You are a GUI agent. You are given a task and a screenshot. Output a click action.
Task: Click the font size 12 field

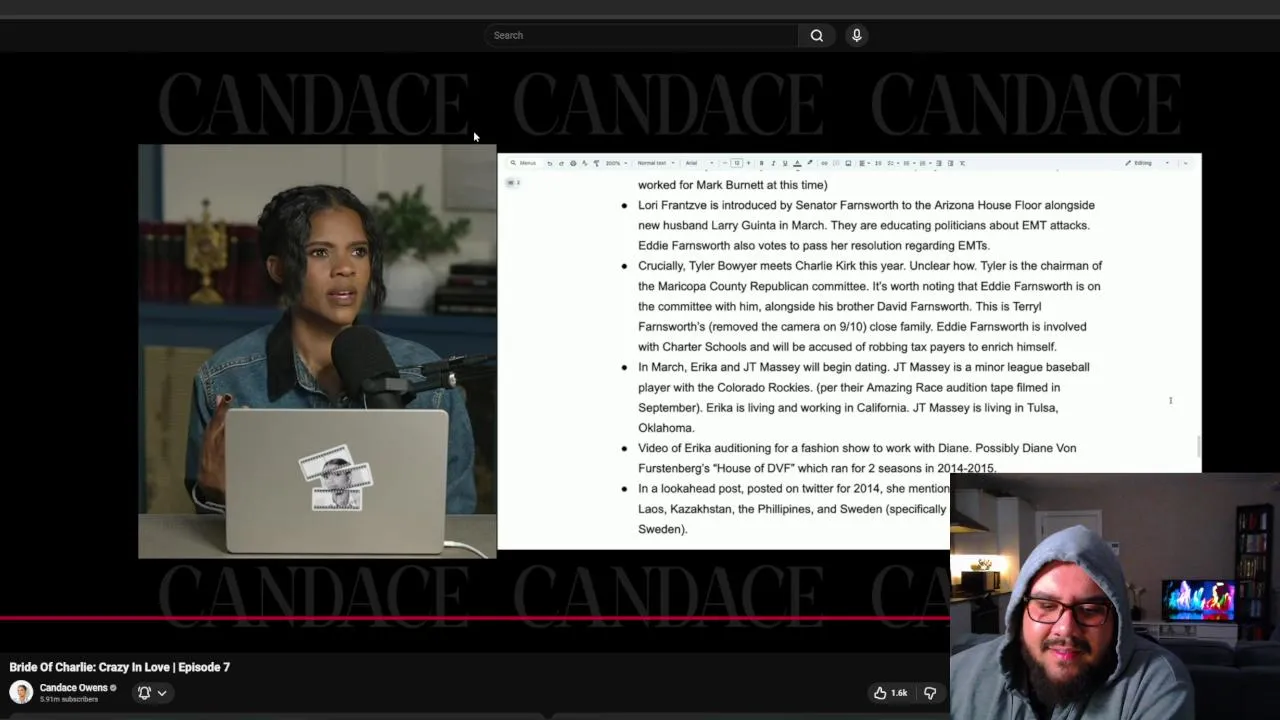pos(737,163)
